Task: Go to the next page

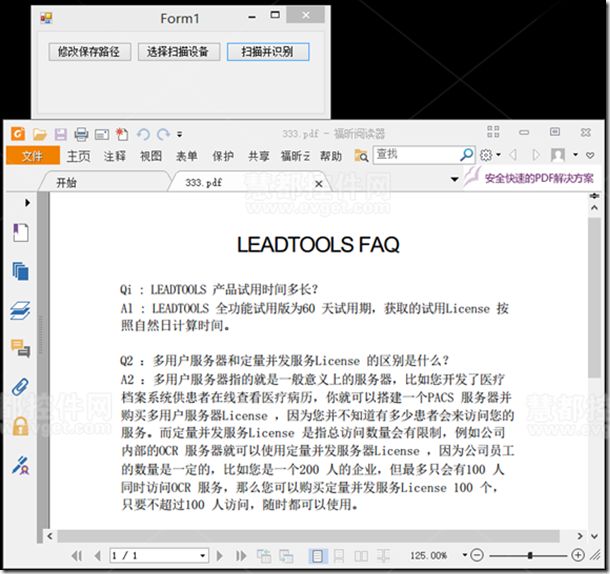Action: tap(220, 556)
